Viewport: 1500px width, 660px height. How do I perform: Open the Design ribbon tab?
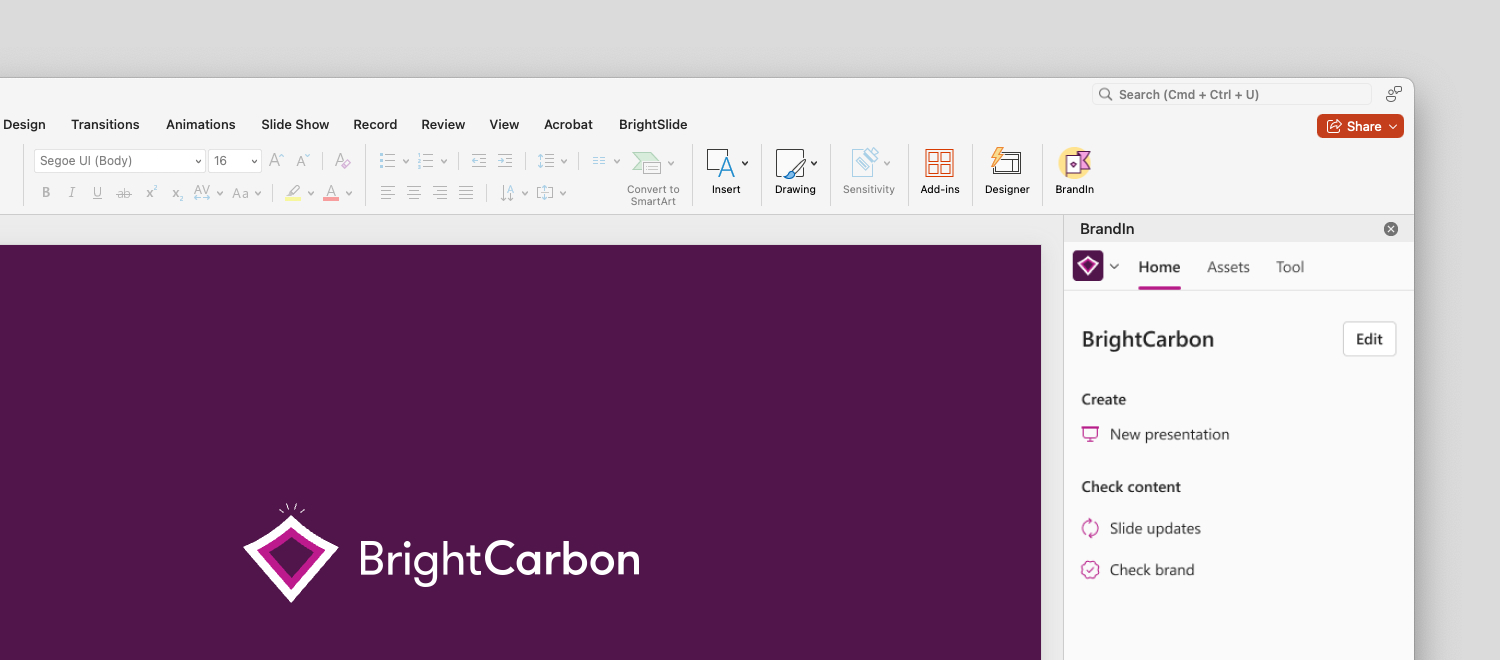pos(24,125)
